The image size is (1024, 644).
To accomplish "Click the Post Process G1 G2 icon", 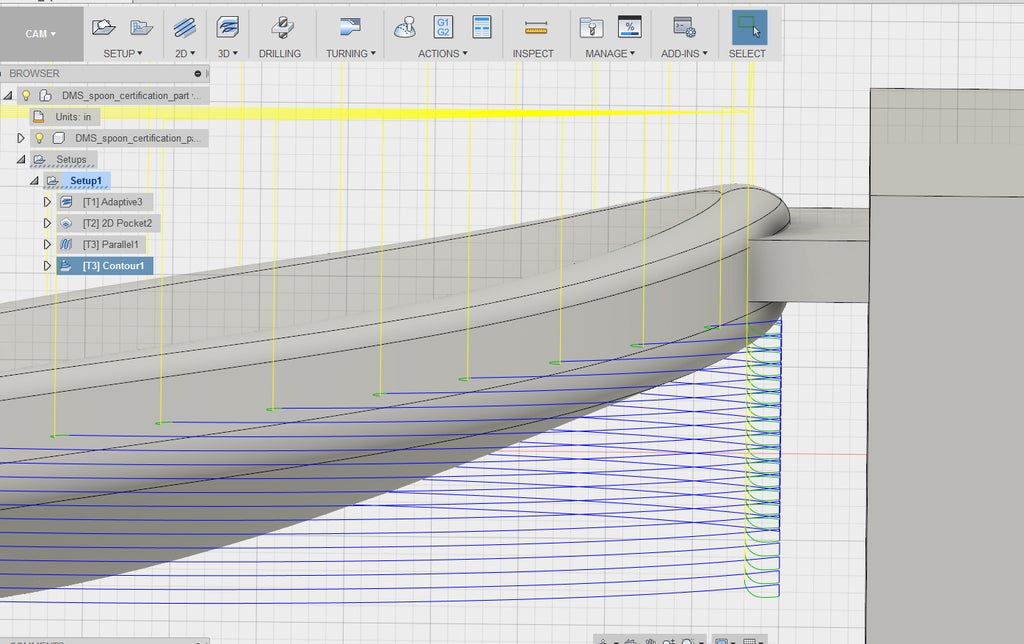I will tap(443, 27).
